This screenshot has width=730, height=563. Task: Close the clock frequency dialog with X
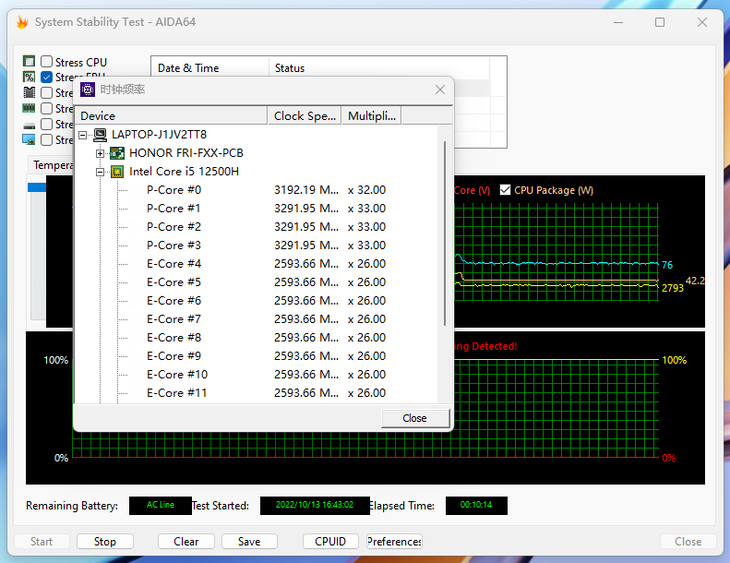coord(440,89)
